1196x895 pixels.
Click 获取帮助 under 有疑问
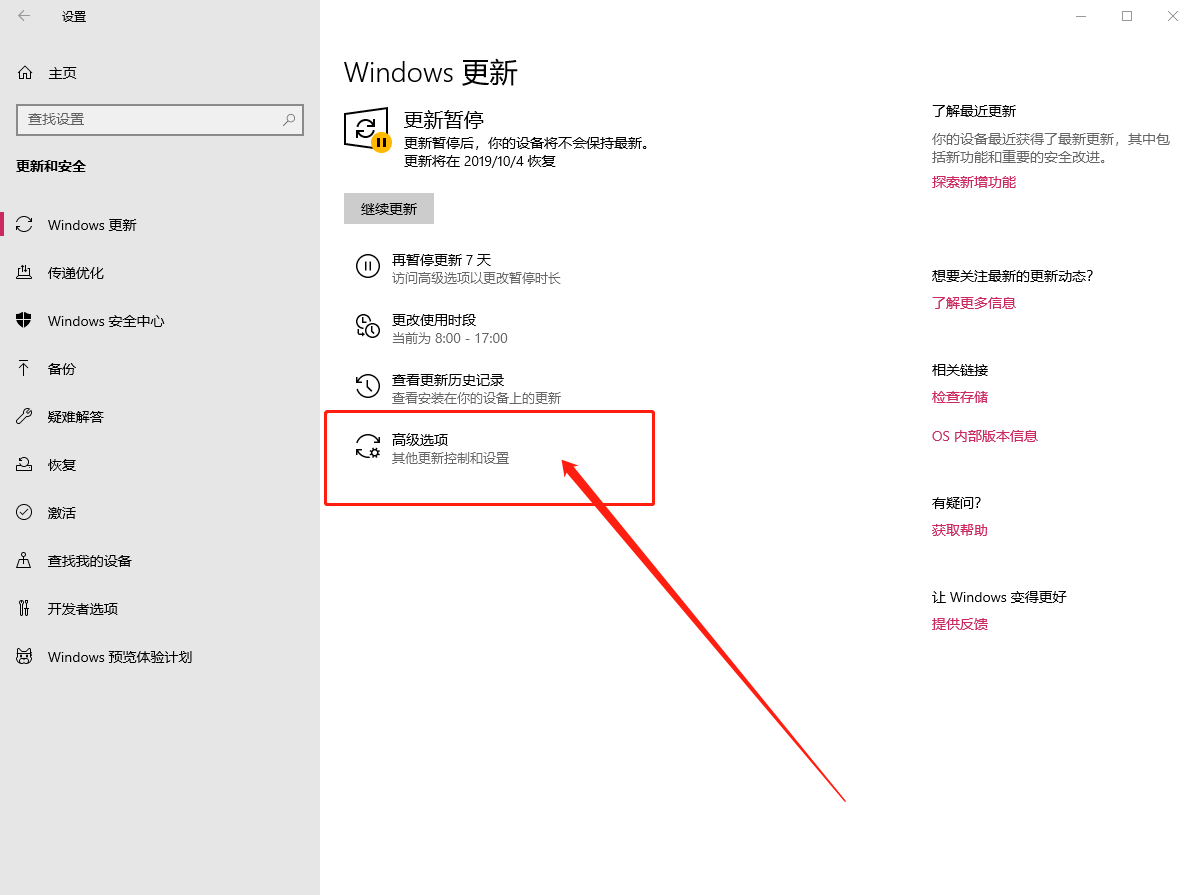(x=958, y=529)
